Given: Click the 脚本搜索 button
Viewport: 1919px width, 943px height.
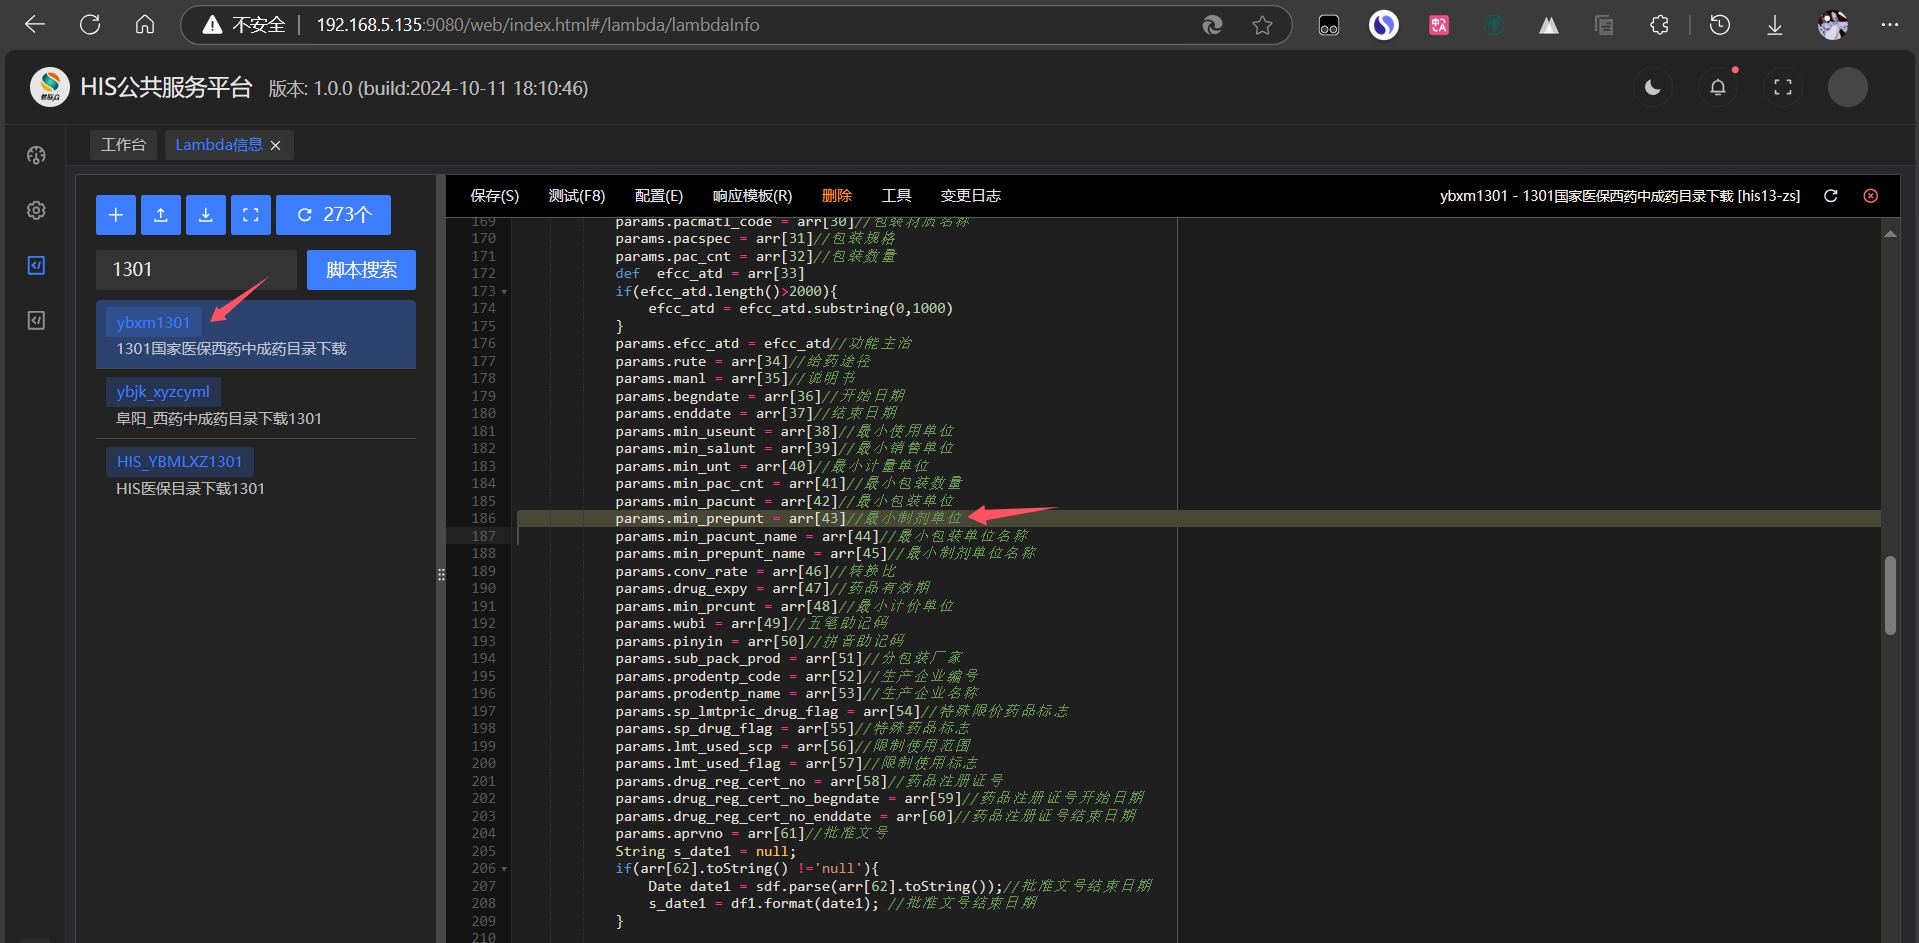Looking at the screenshot, I should point(361,270).
